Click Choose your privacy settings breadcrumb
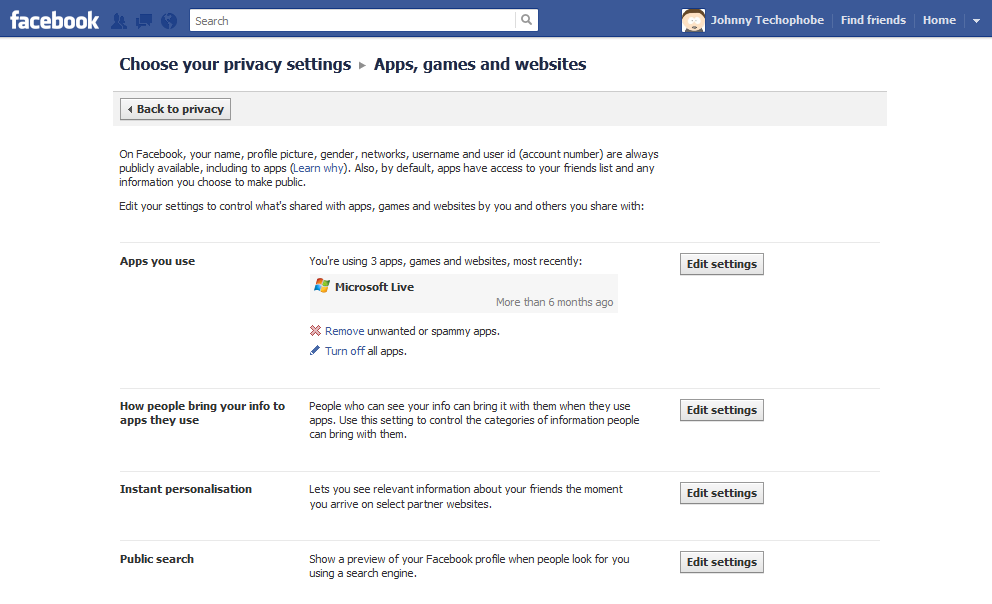This screenshot has height=604, width=992. tap(235, 65)
